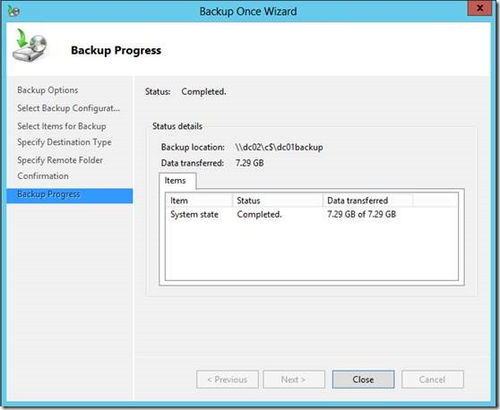
Task: Open the Backup Options step
Action: click(x=48, y=90)
